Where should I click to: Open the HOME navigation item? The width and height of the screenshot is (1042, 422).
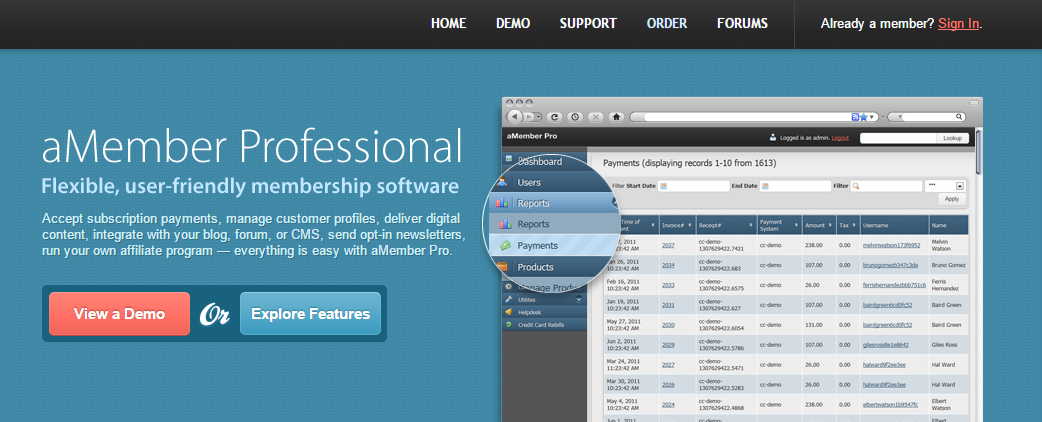click(449, 23)
